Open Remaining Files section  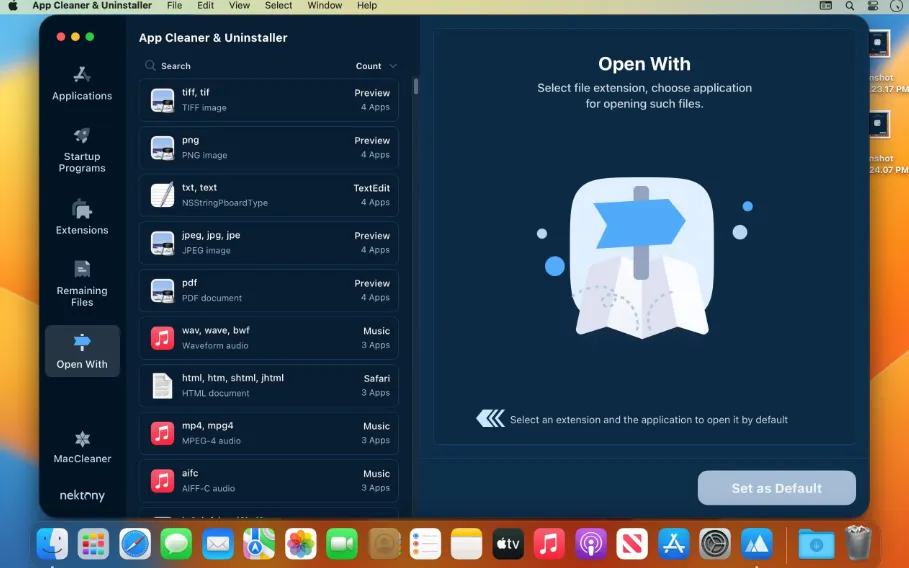point(82,284)
